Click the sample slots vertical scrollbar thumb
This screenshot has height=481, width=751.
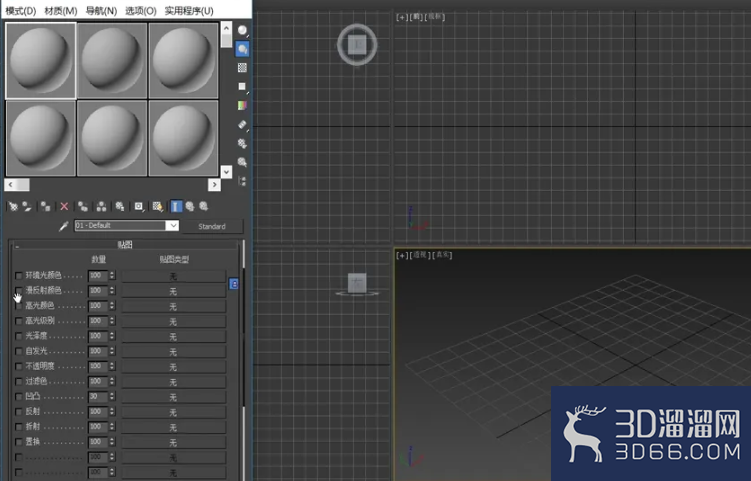tap(226, 40)
